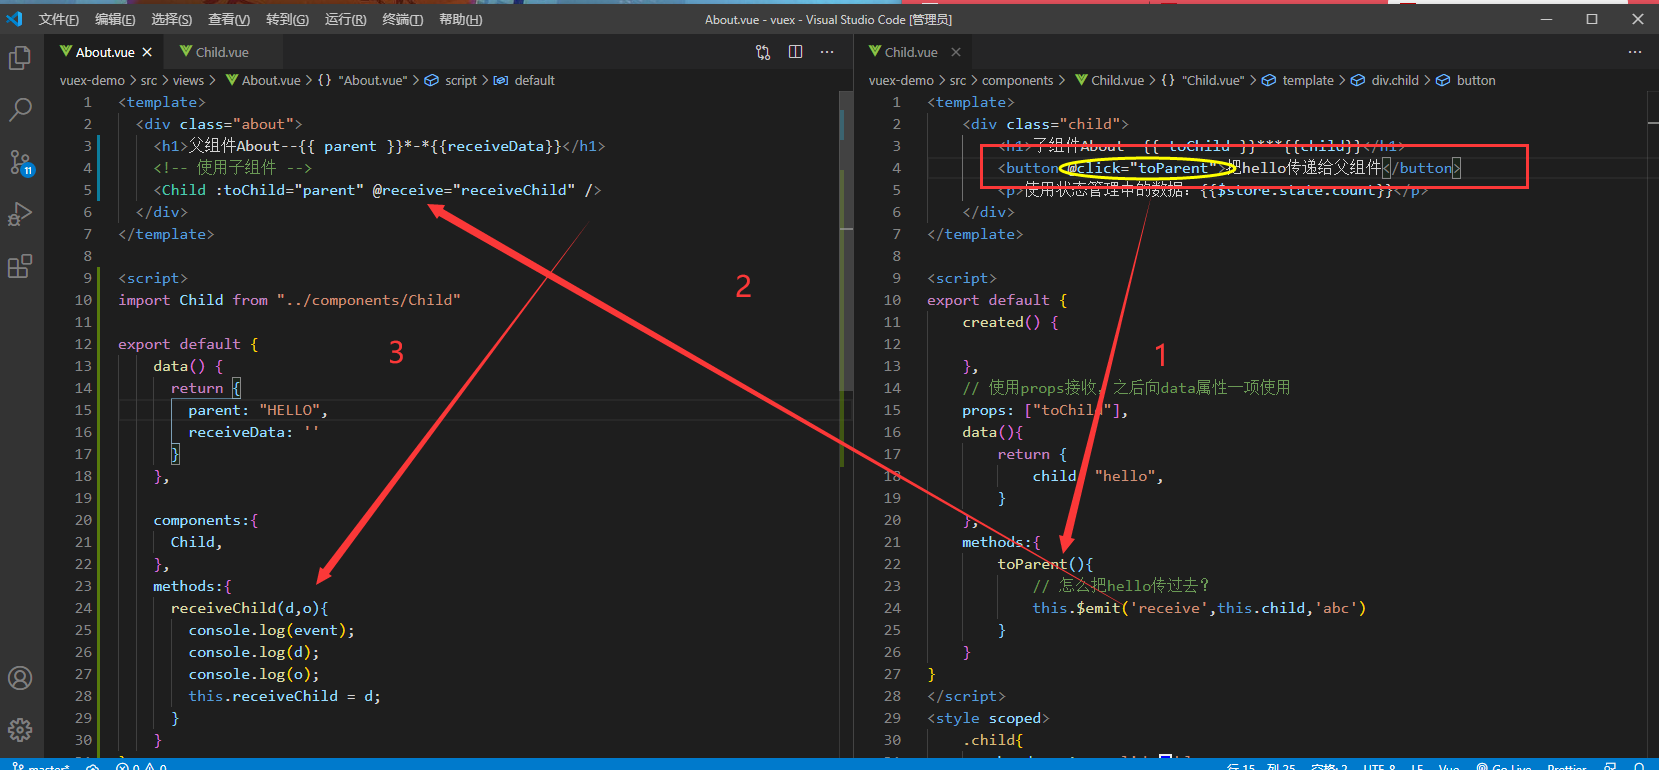Click 'toParent(){' method definition
The height and width of the screenshot is (770, 1659).
pyautogui.click(x=1045, y=564)
